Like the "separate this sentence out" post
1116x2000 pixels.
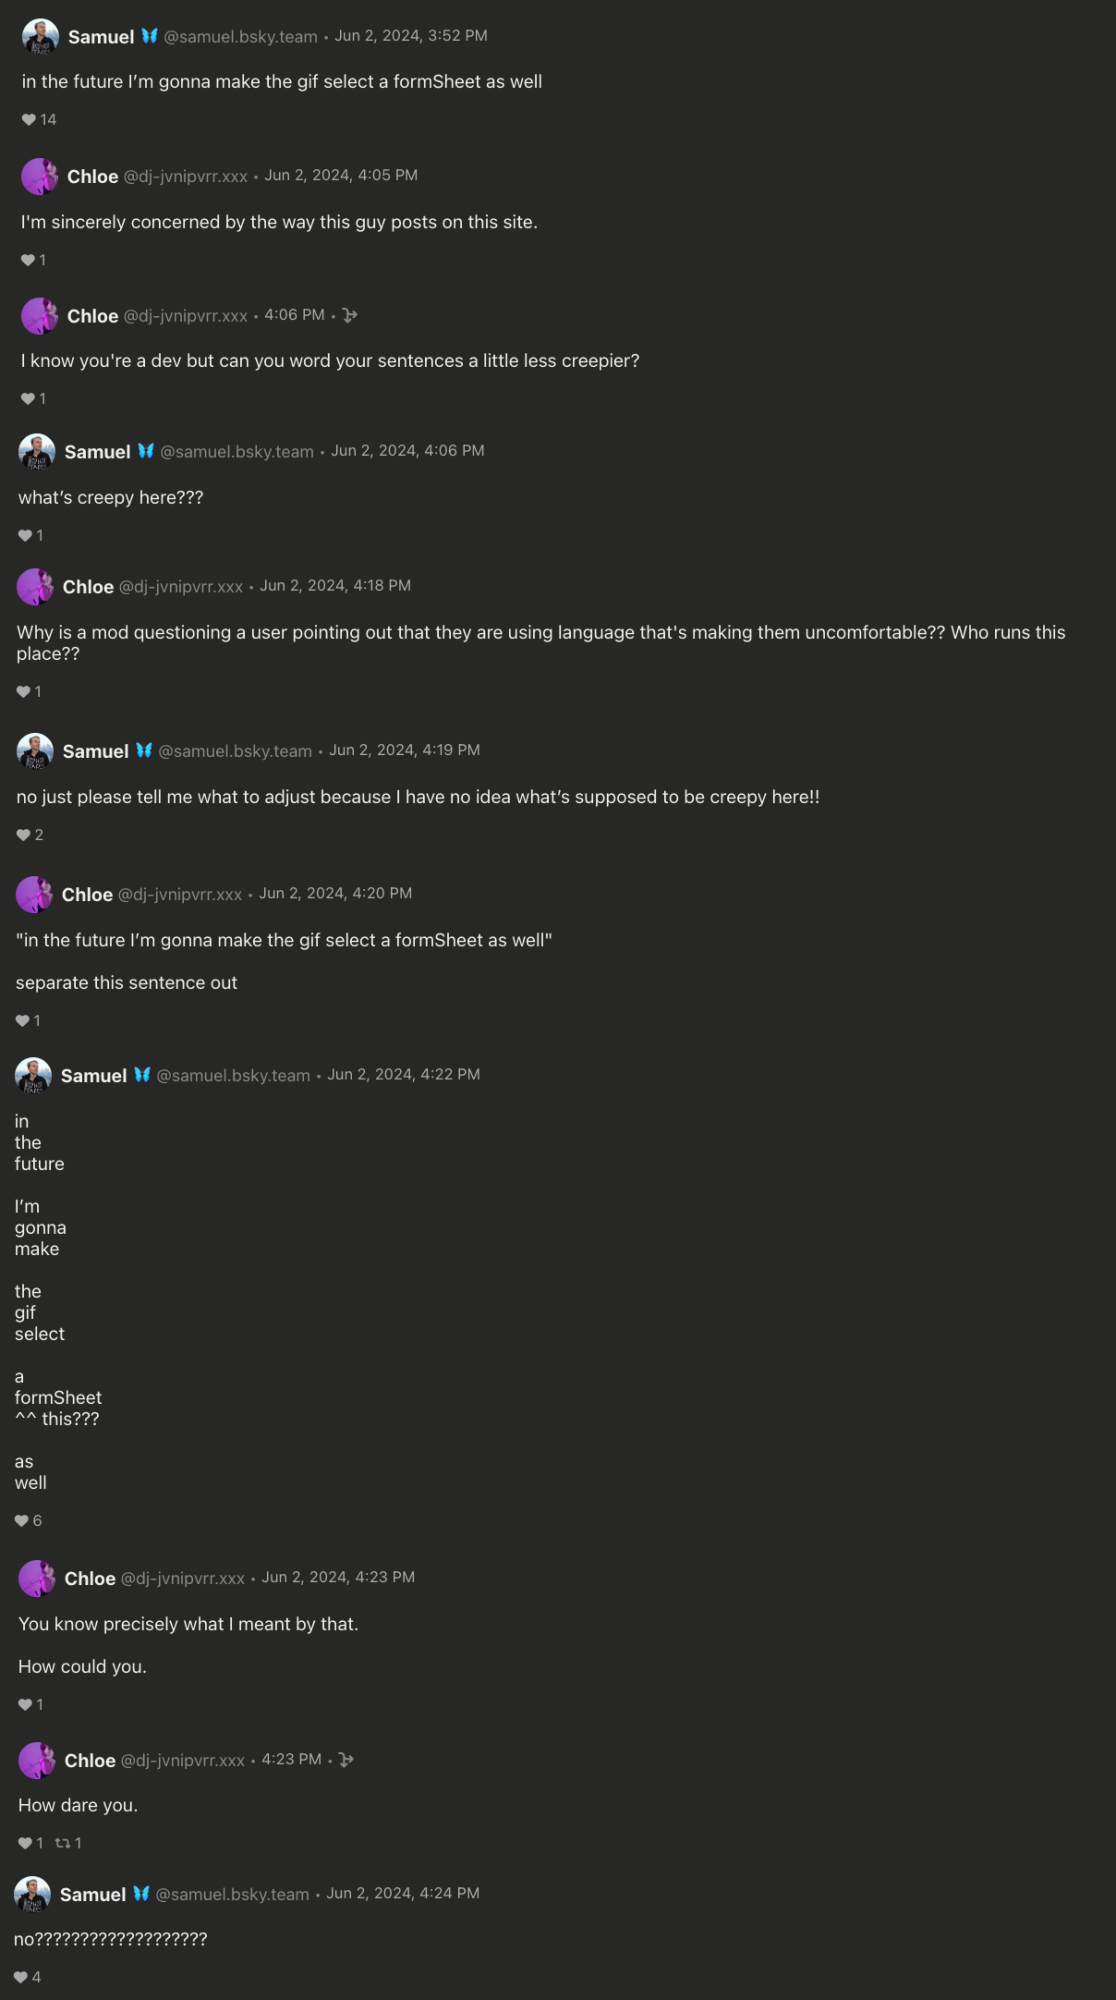coord(23,1021)
